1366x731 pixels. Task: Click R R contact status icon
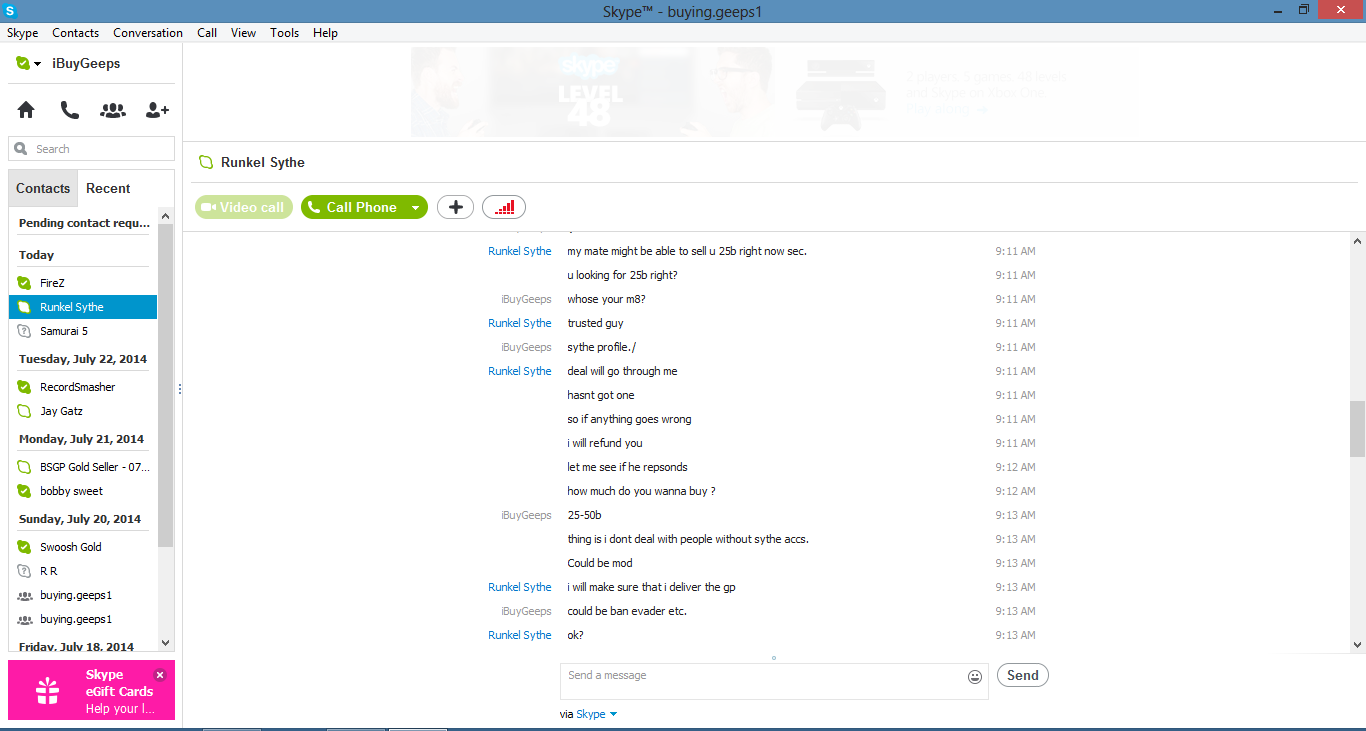click(25, 571)
